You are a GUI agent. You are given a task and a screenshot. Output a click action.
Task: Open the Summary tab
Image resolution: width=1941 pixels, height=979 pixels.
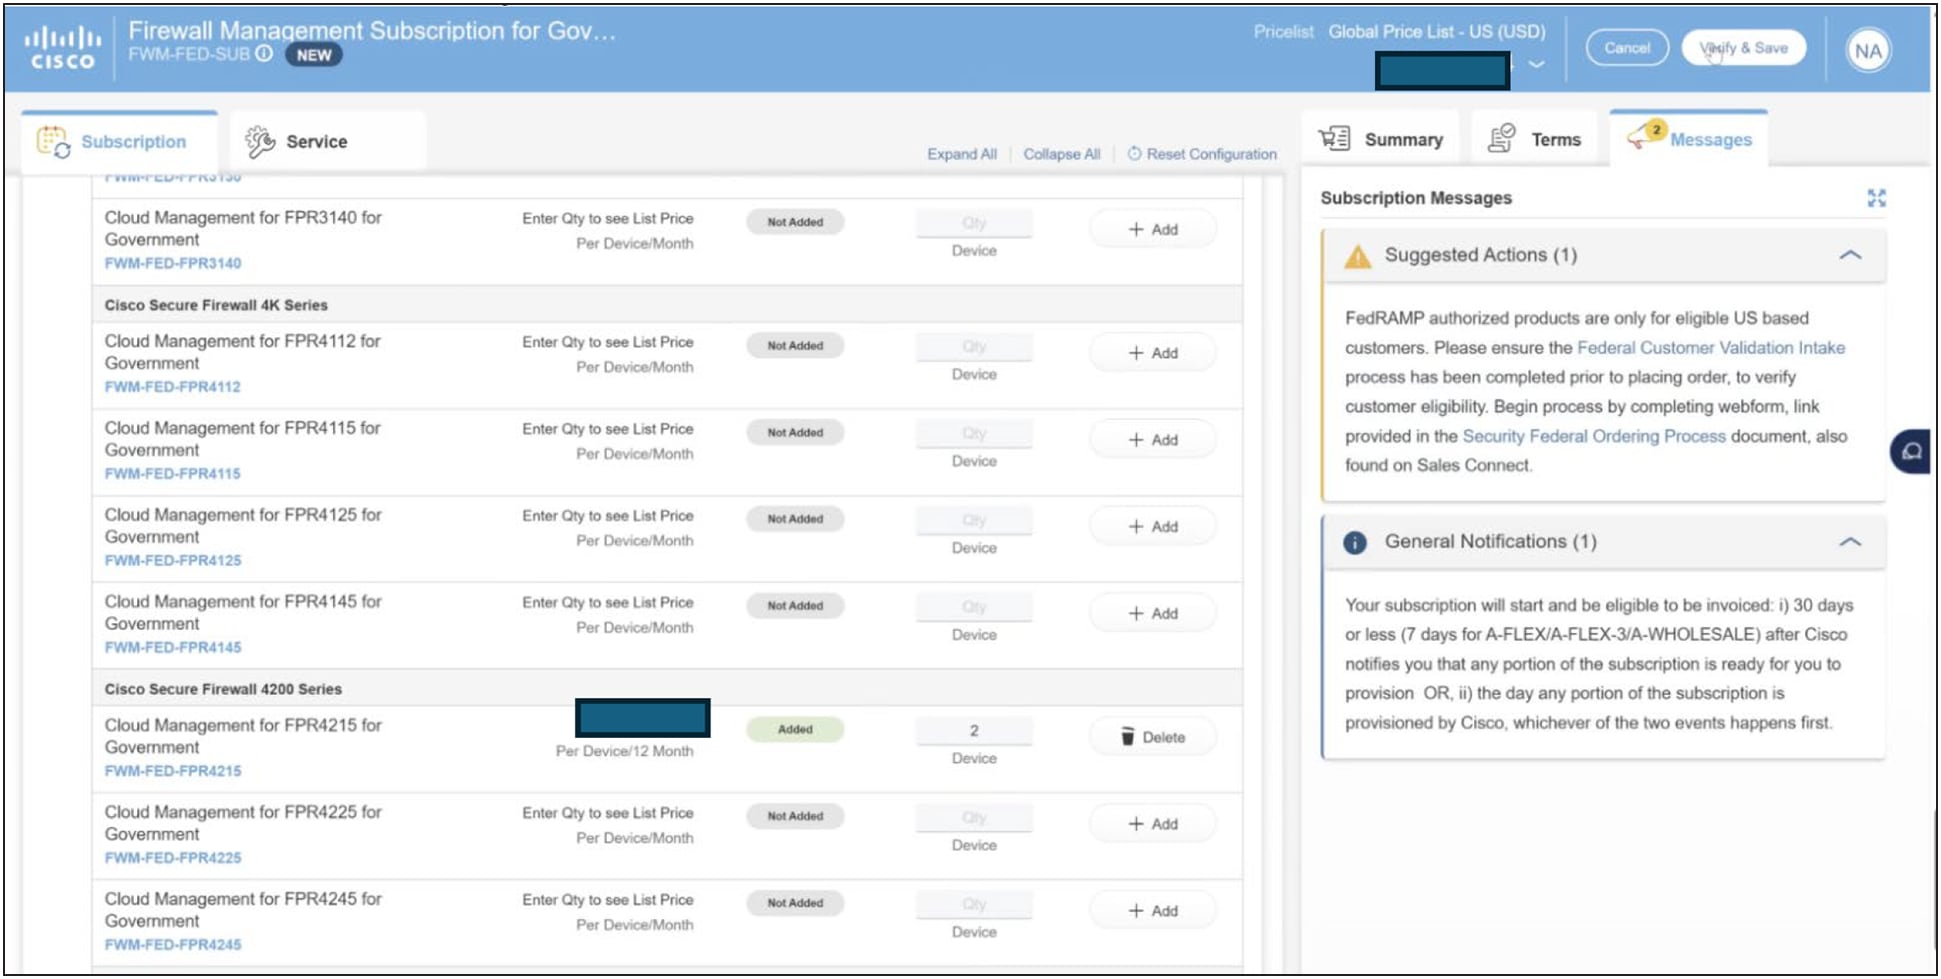[1380, 139]
